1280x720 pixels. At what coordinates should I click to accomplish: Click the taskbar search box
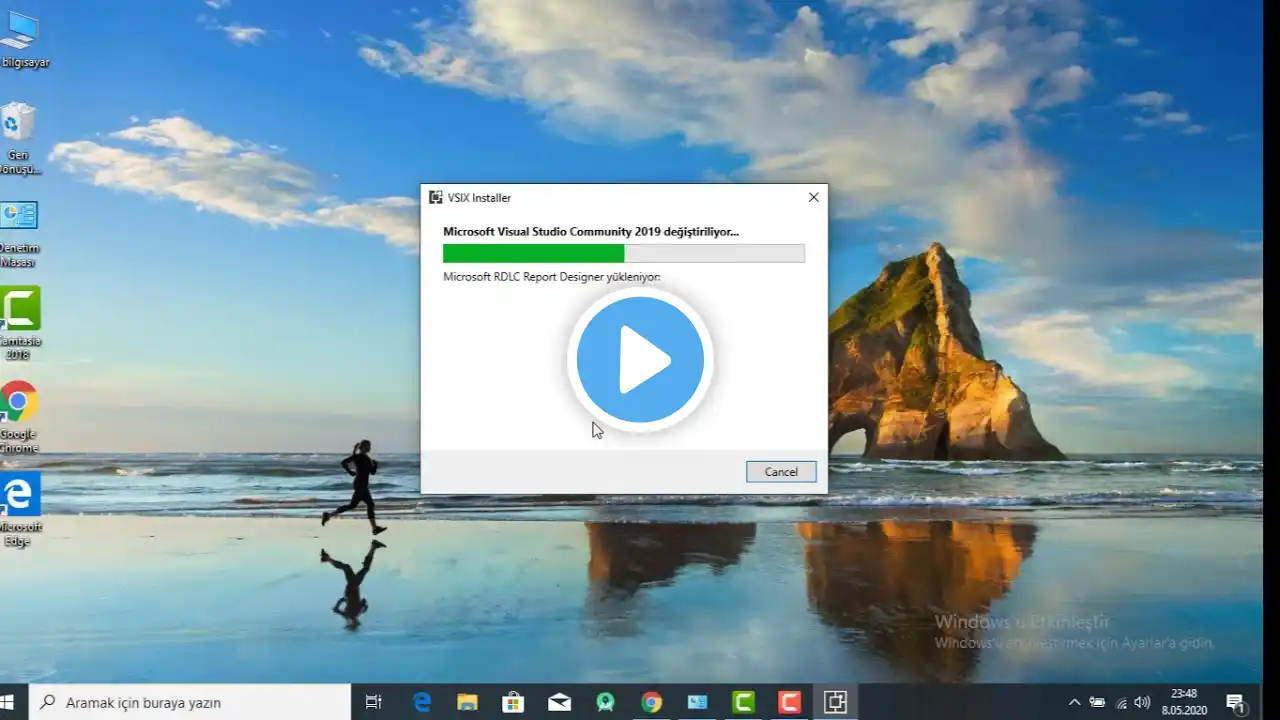(x=190, y=702)
